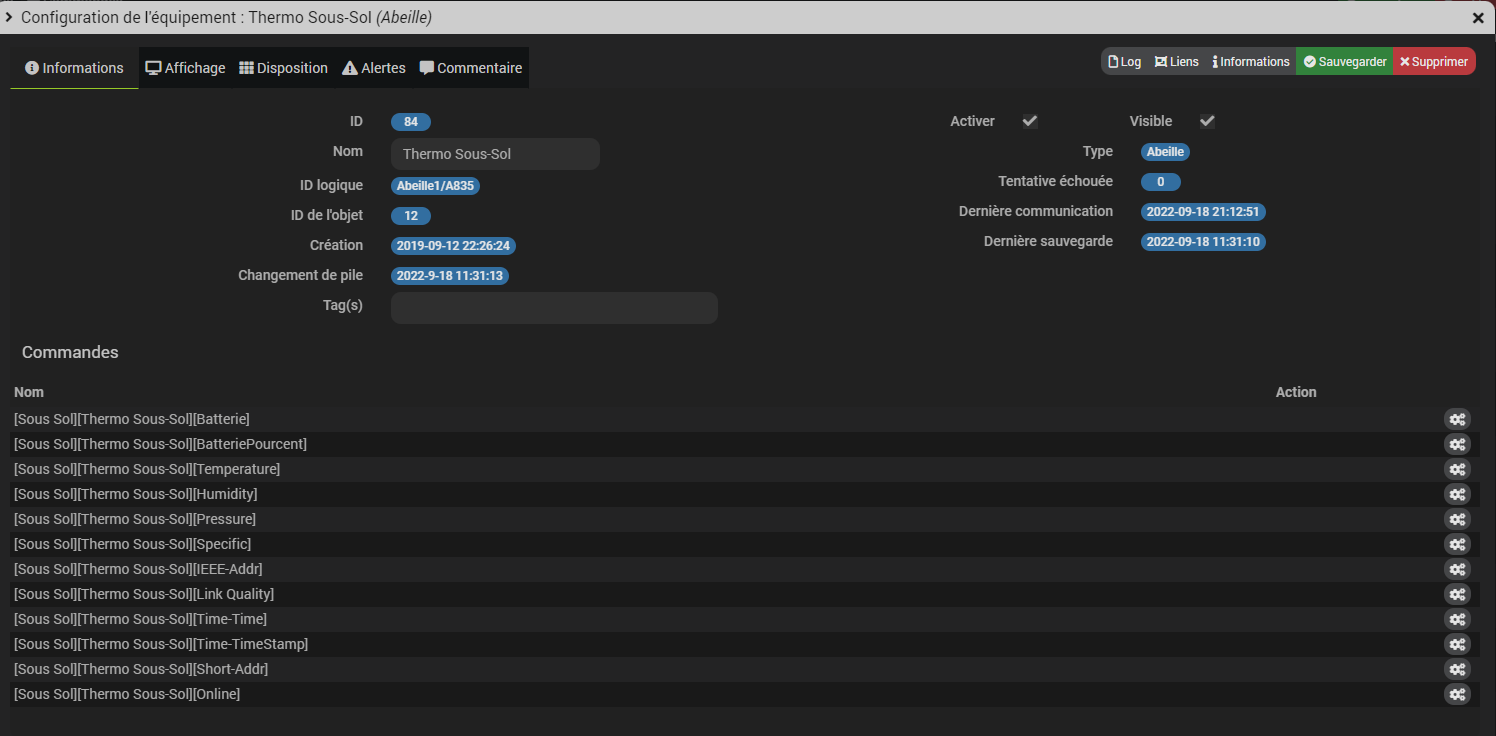Click the Commandes section heading

tap(70, 352)
